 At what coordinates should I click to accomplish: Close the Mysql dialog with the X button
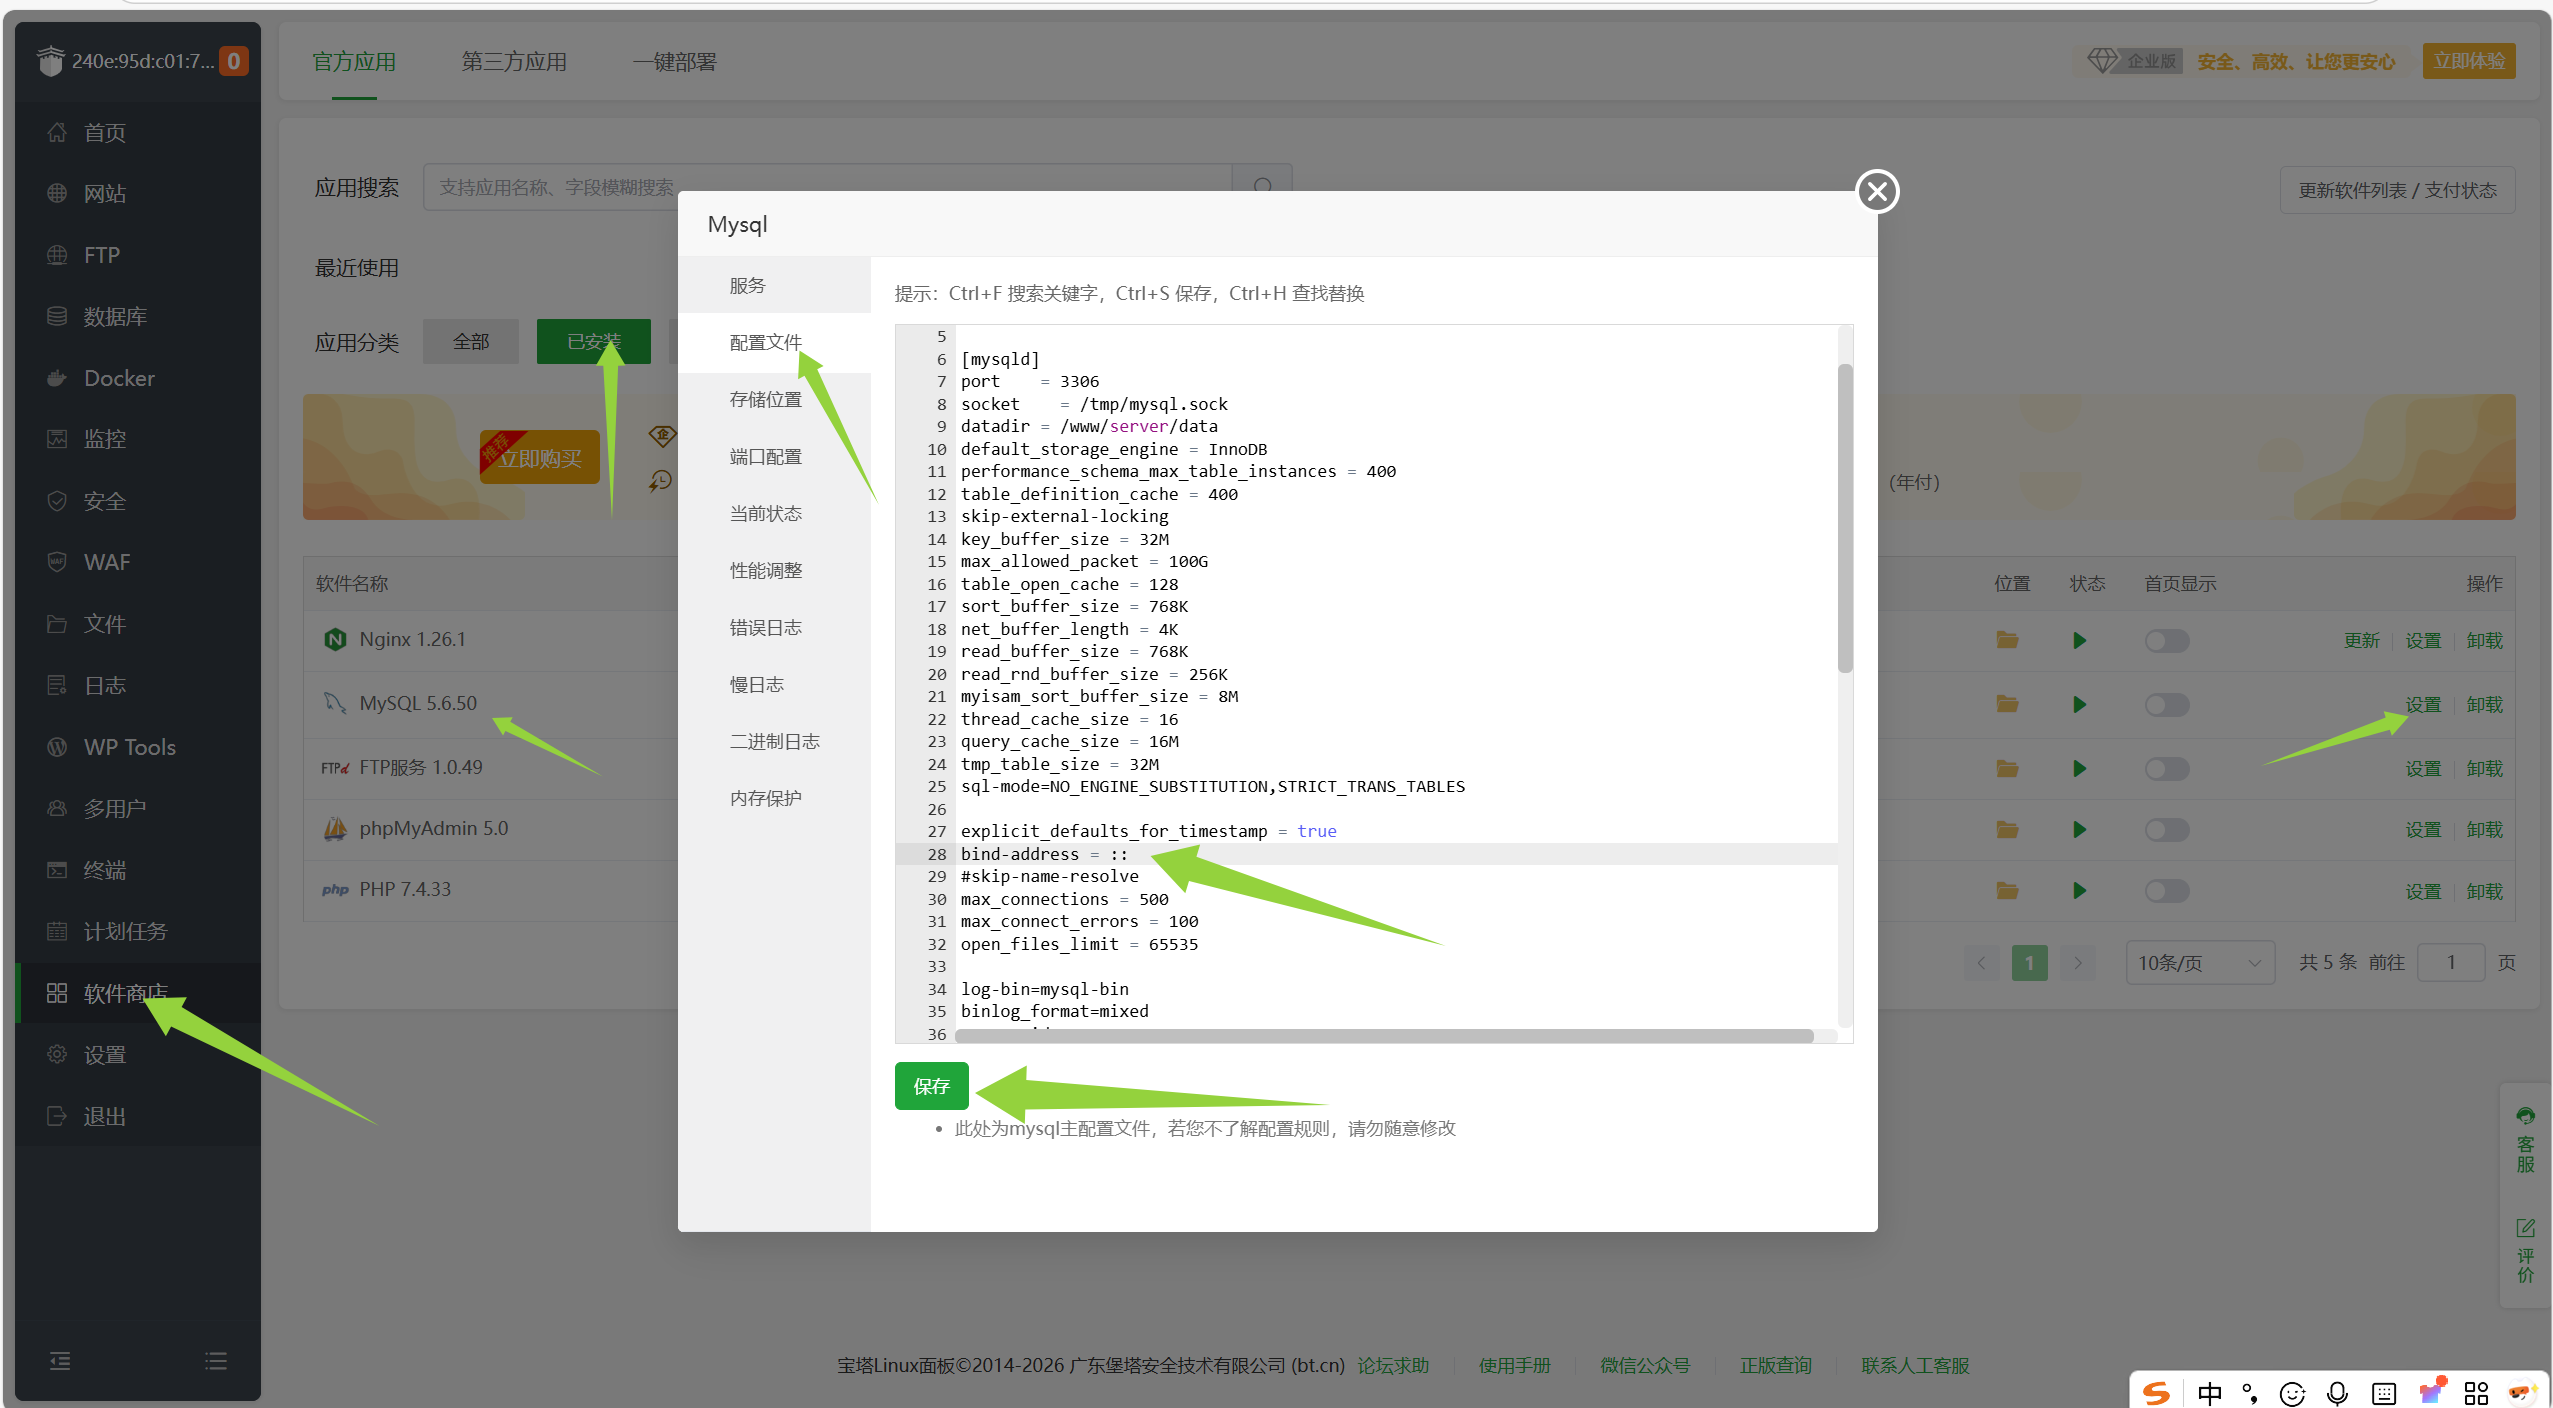click(x=1877, y=191)
